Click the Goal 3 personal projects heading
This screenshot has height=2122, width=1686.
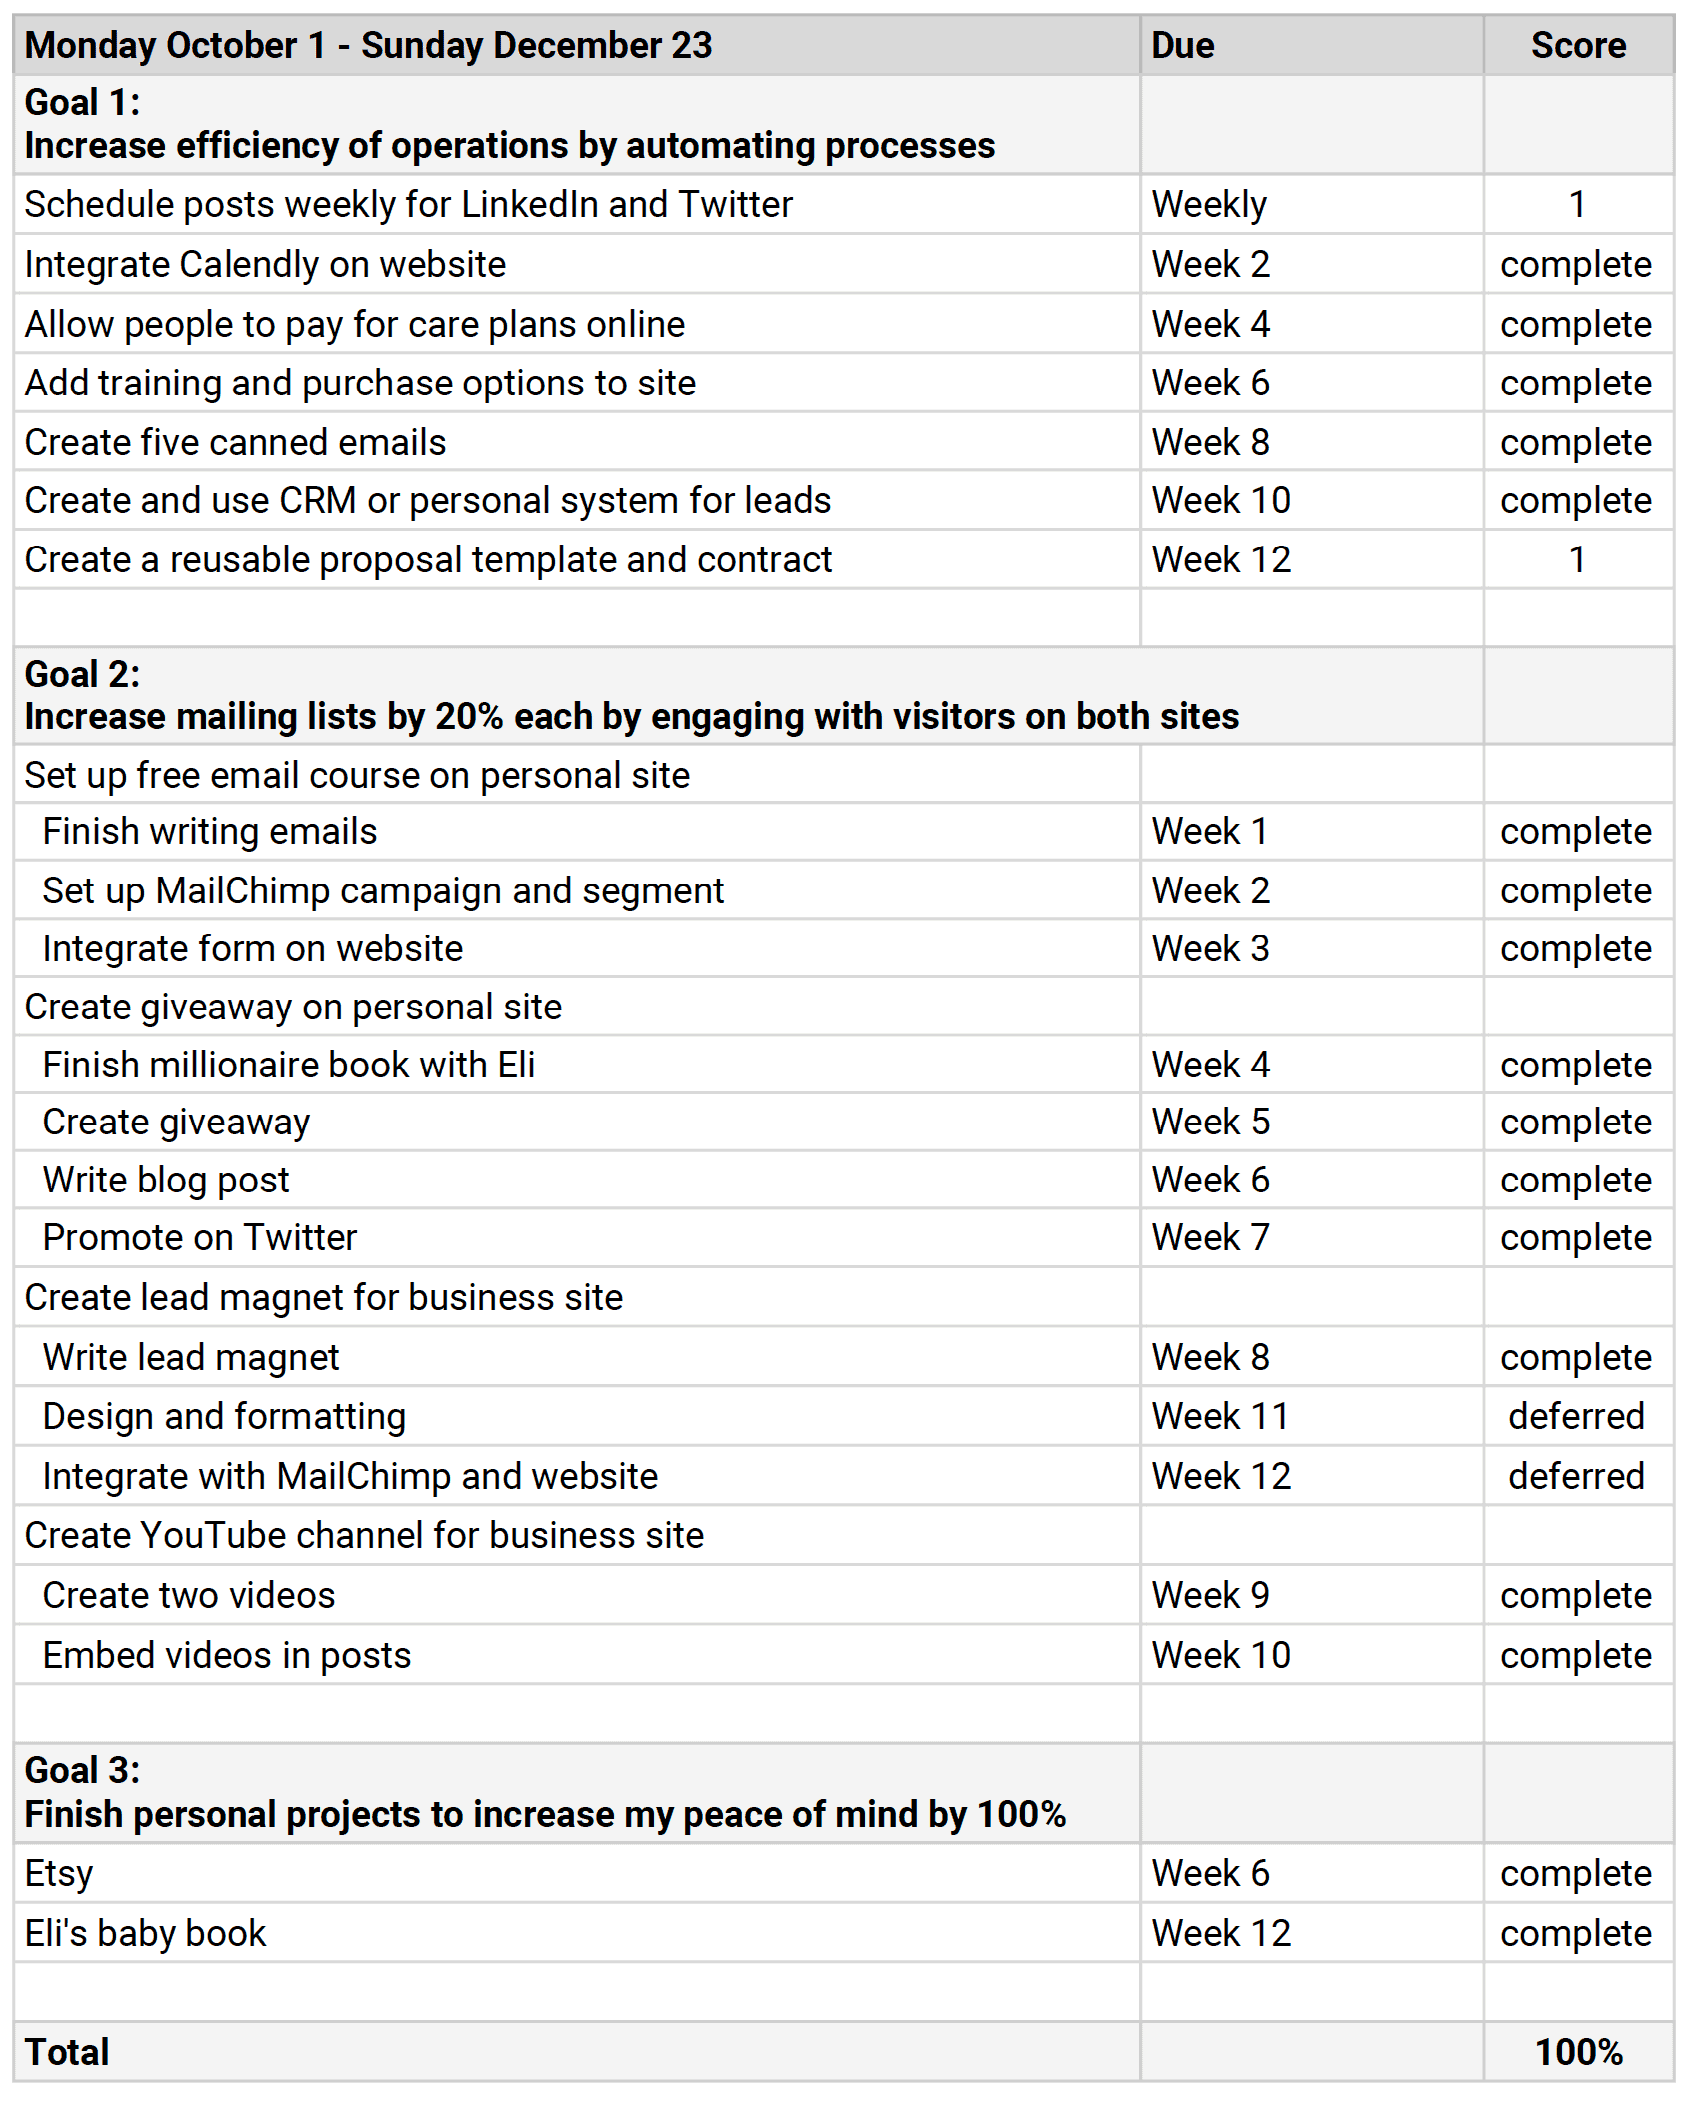[x=545, y=1793]
